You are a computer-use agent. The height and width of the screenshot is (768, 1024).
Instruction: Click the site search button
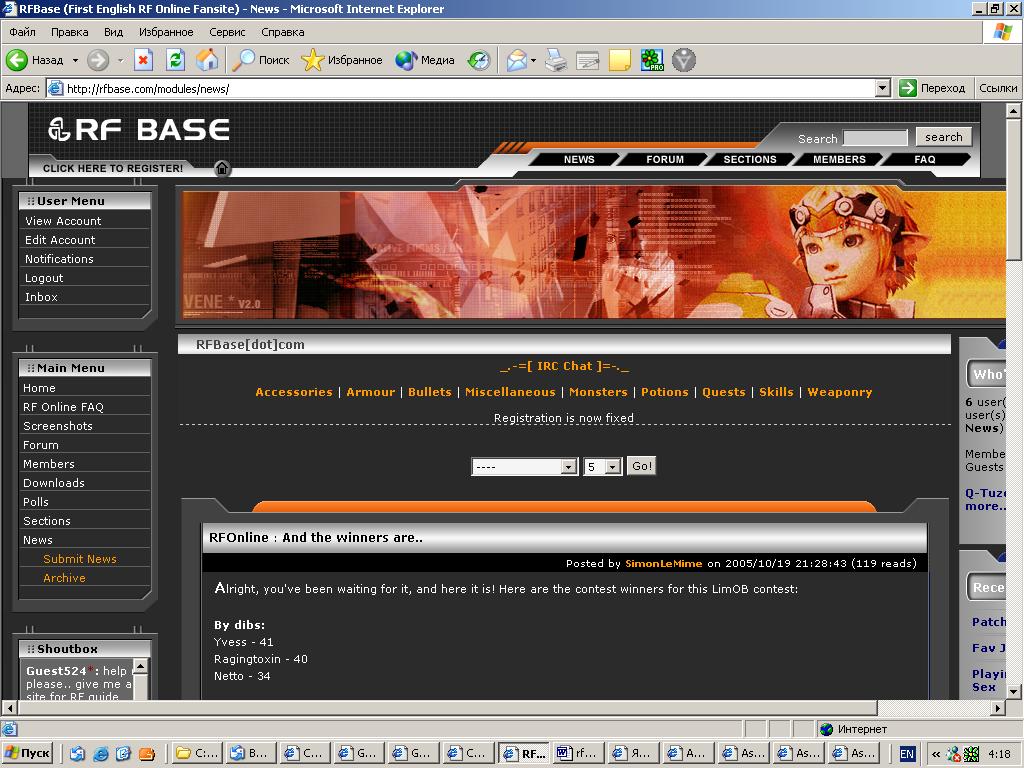click(944, 137)
